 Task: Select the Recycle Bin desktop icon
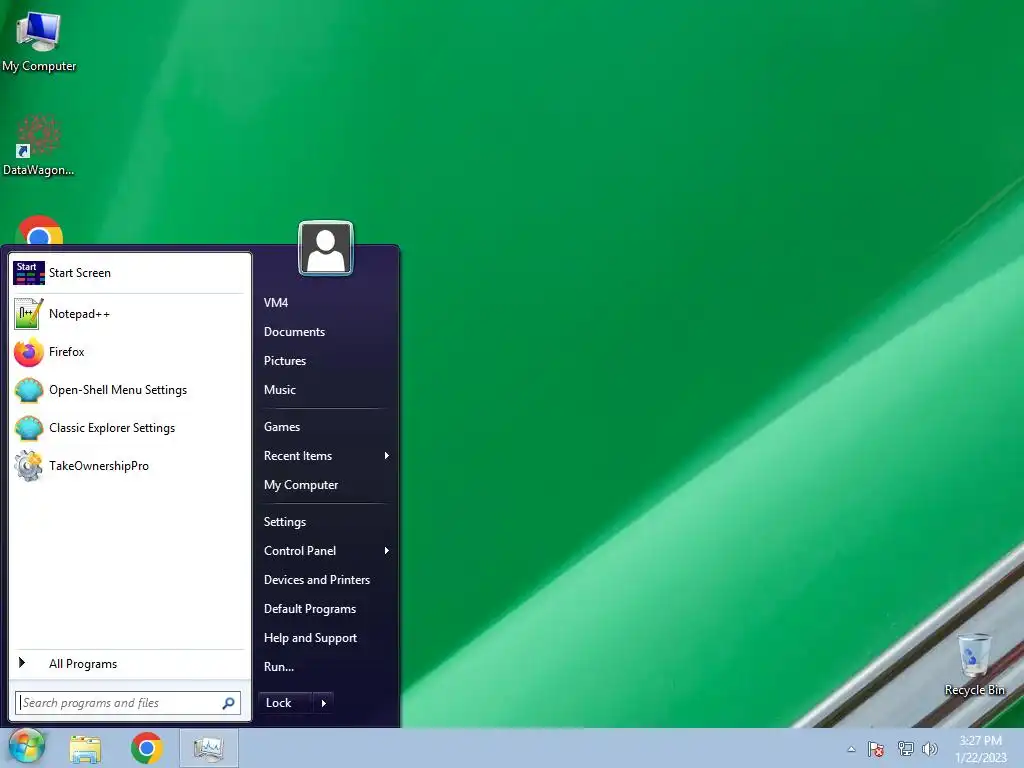pos(974,665)
